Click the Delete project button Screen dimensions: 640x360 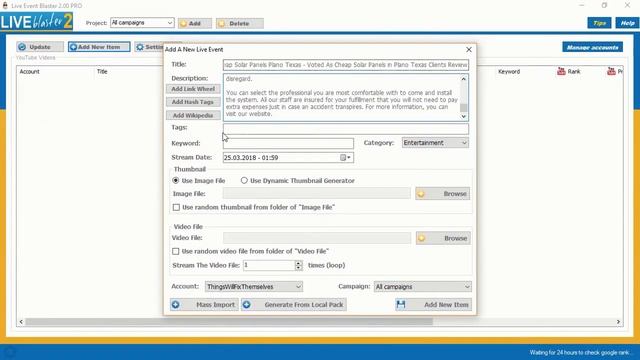[240, 23]
